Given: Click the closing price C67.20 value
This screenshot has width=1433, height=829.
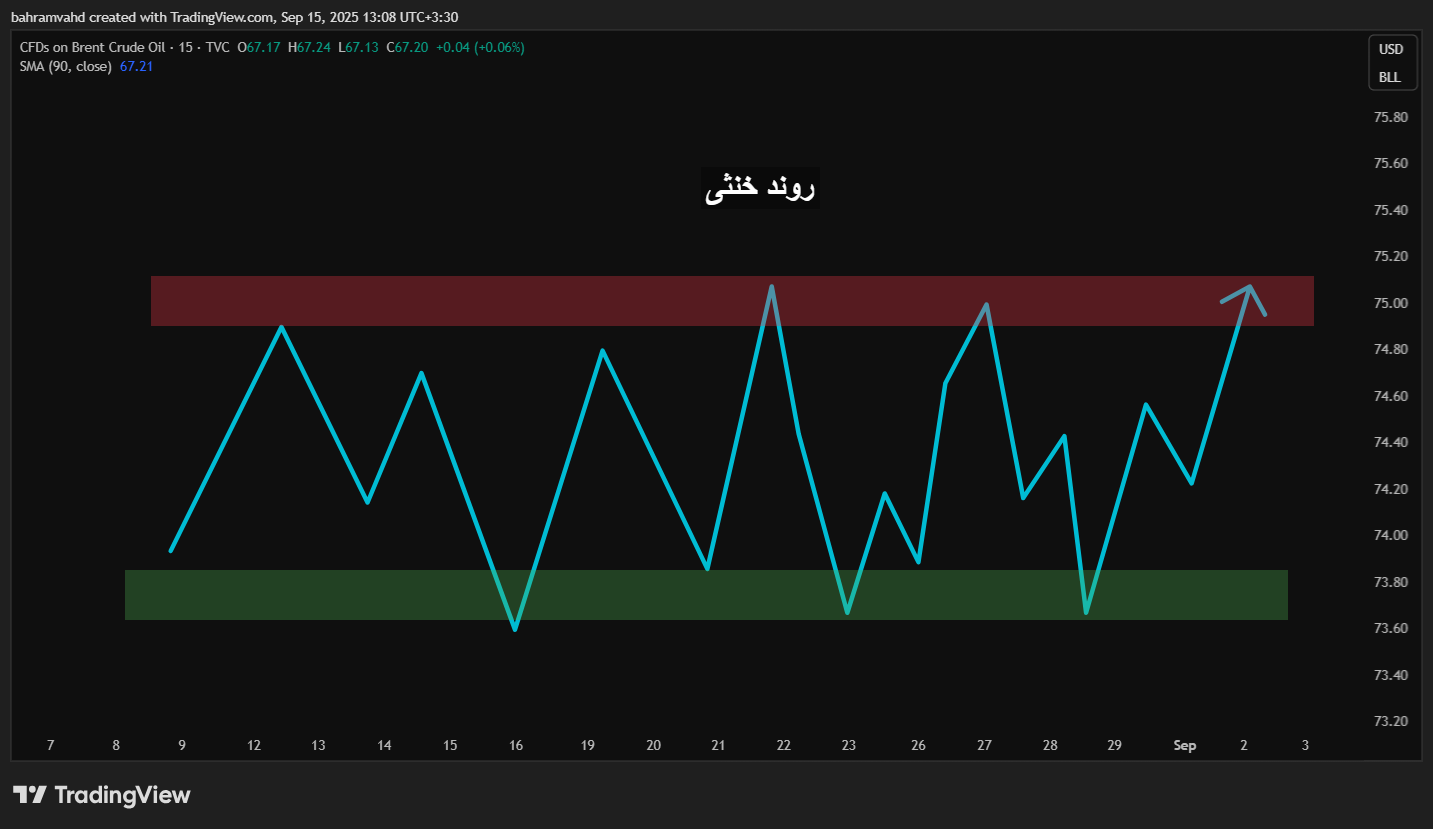Looking at the screenshot, I should point(407,47).
